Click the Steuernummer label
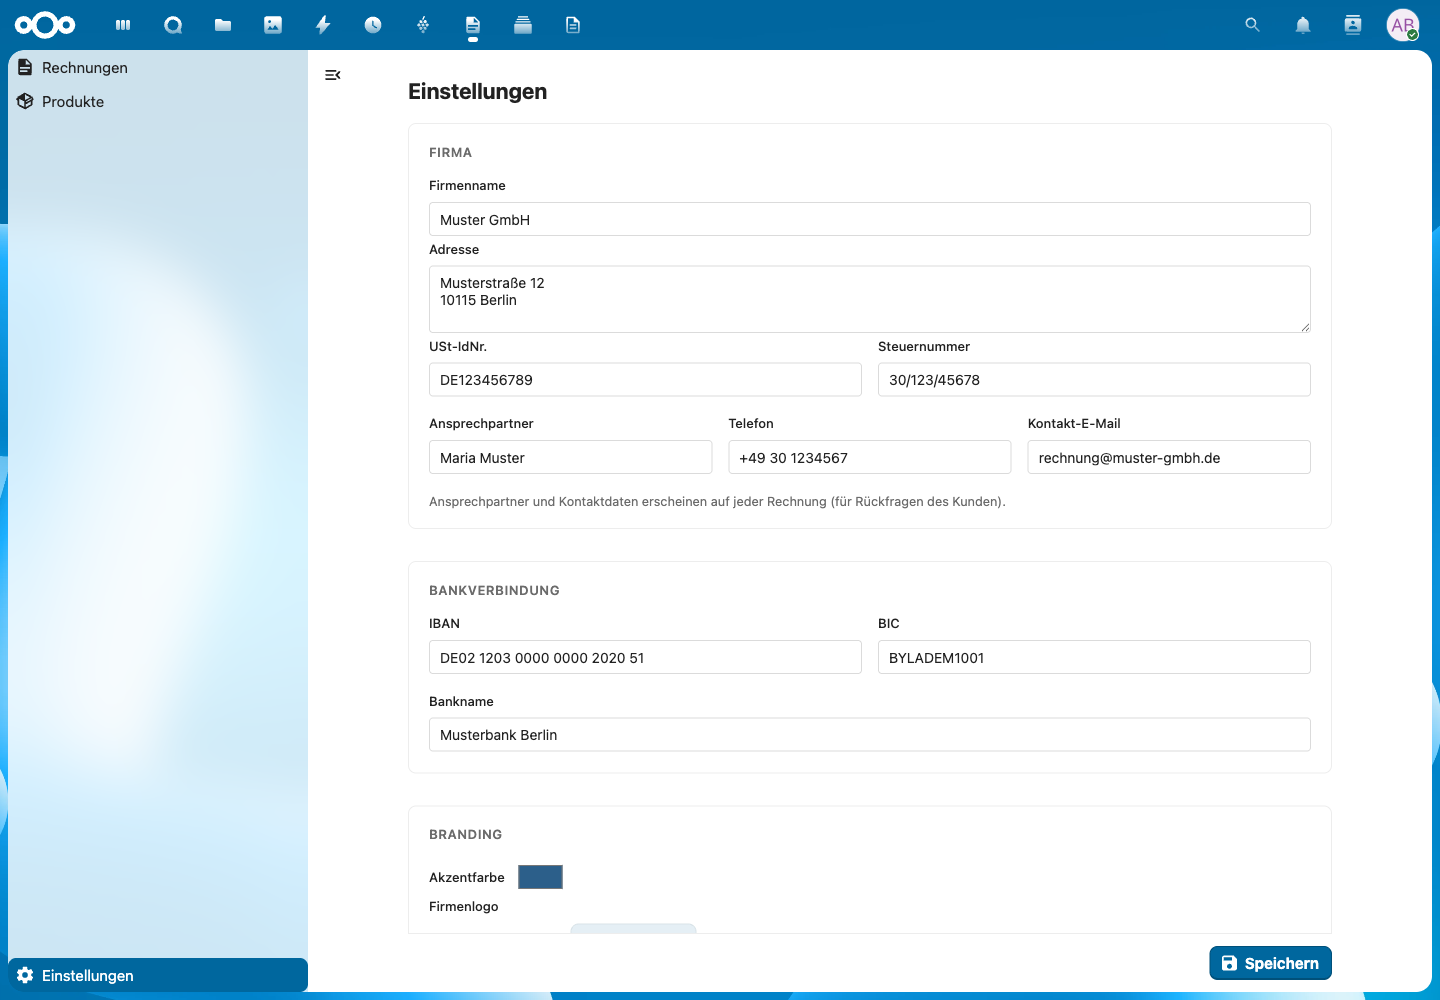 (924, 347)
